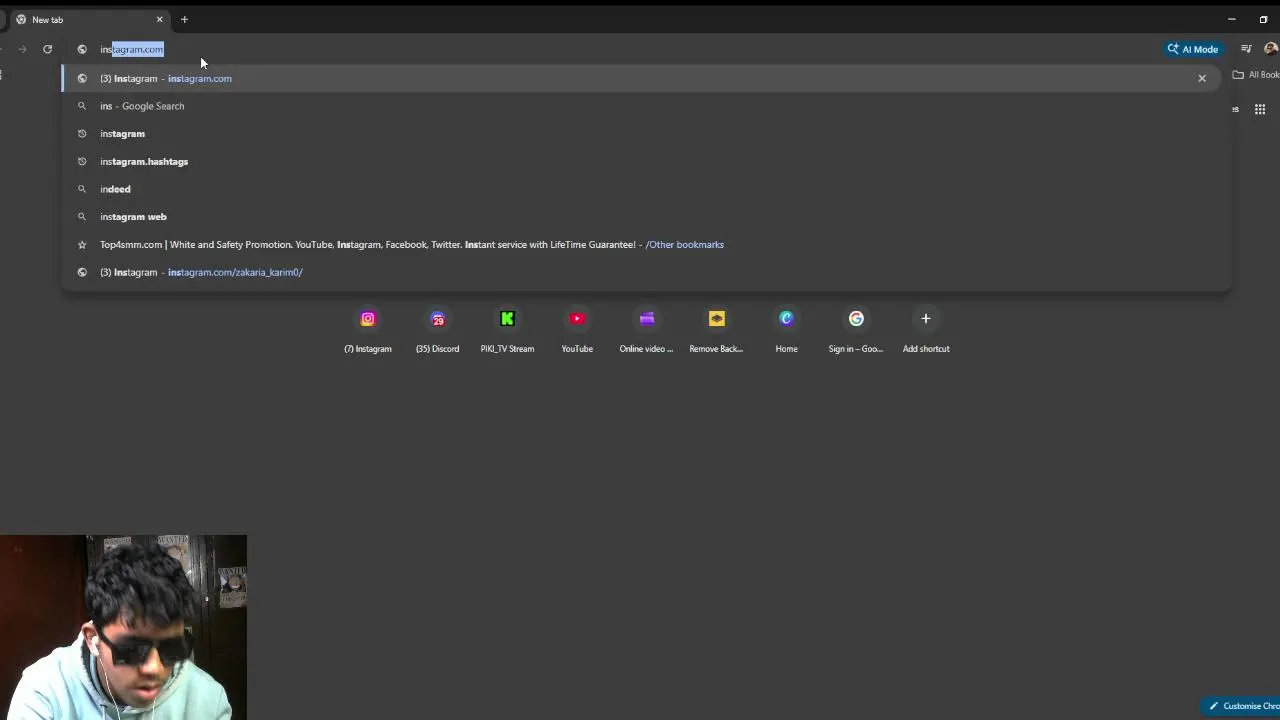Click the profile avatar icon
1280x720 pixels.
(x=1271, y=49)
